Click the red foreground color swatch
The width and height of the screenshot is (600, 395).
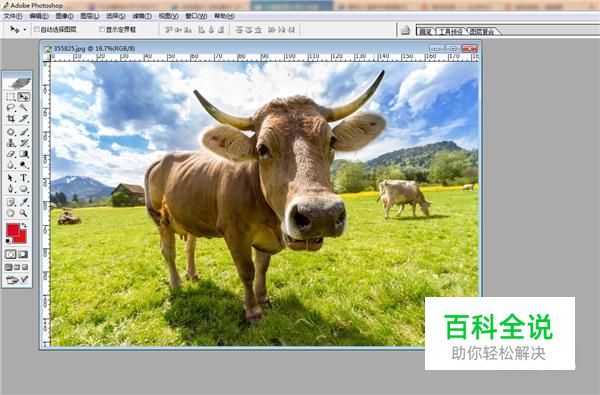(x=13, y=230)
